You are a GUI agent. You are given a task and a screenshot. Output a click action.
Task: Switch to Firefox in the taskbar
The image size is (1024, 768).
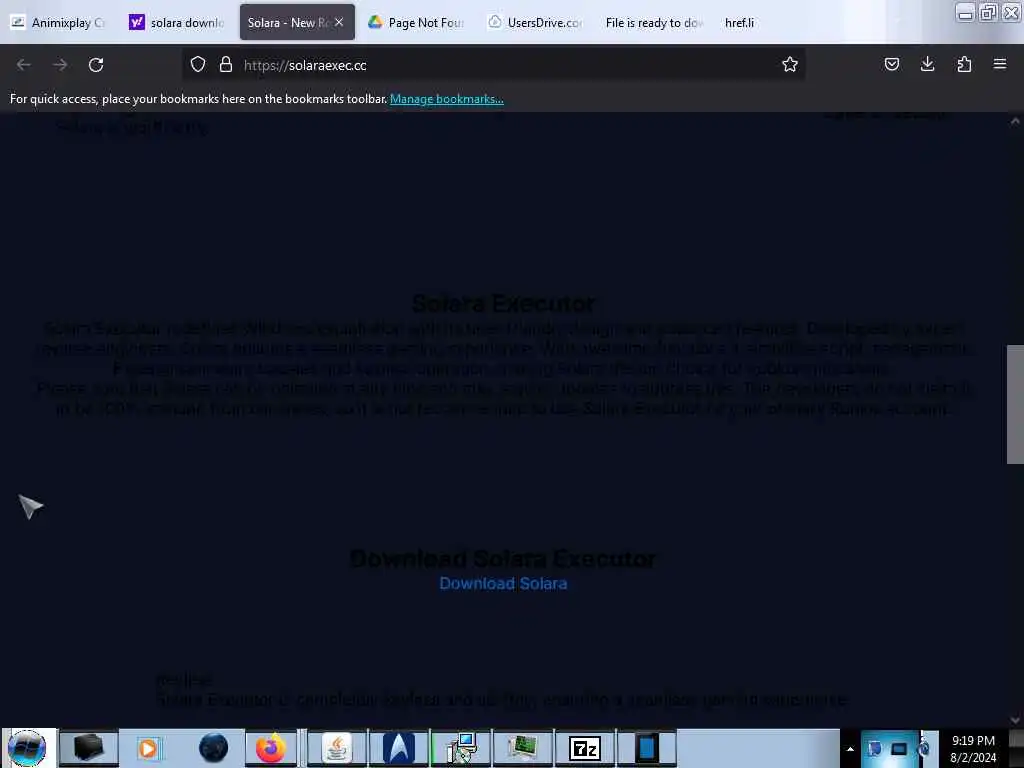(x=270, y=748)
